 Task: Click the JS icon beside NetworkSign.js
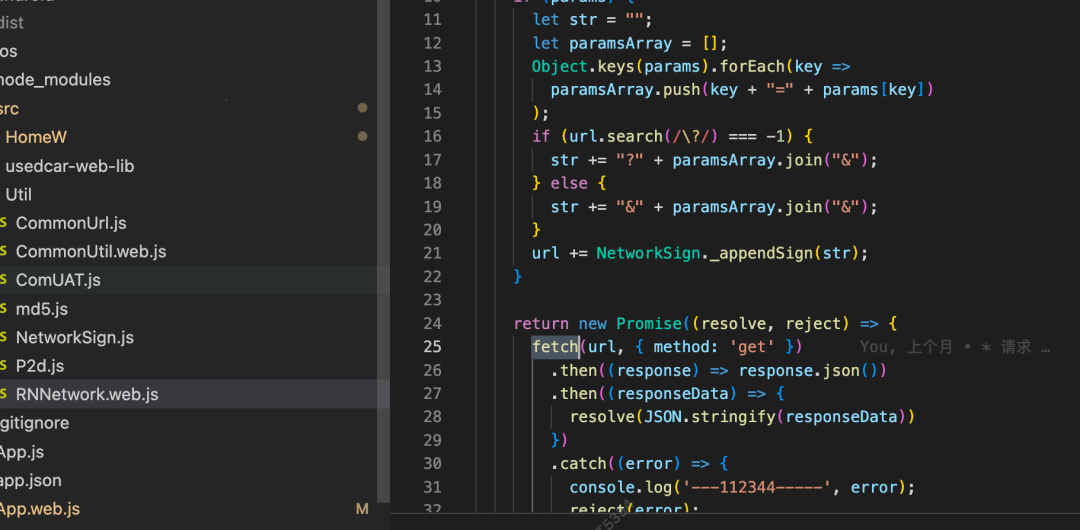click(3, 337)
